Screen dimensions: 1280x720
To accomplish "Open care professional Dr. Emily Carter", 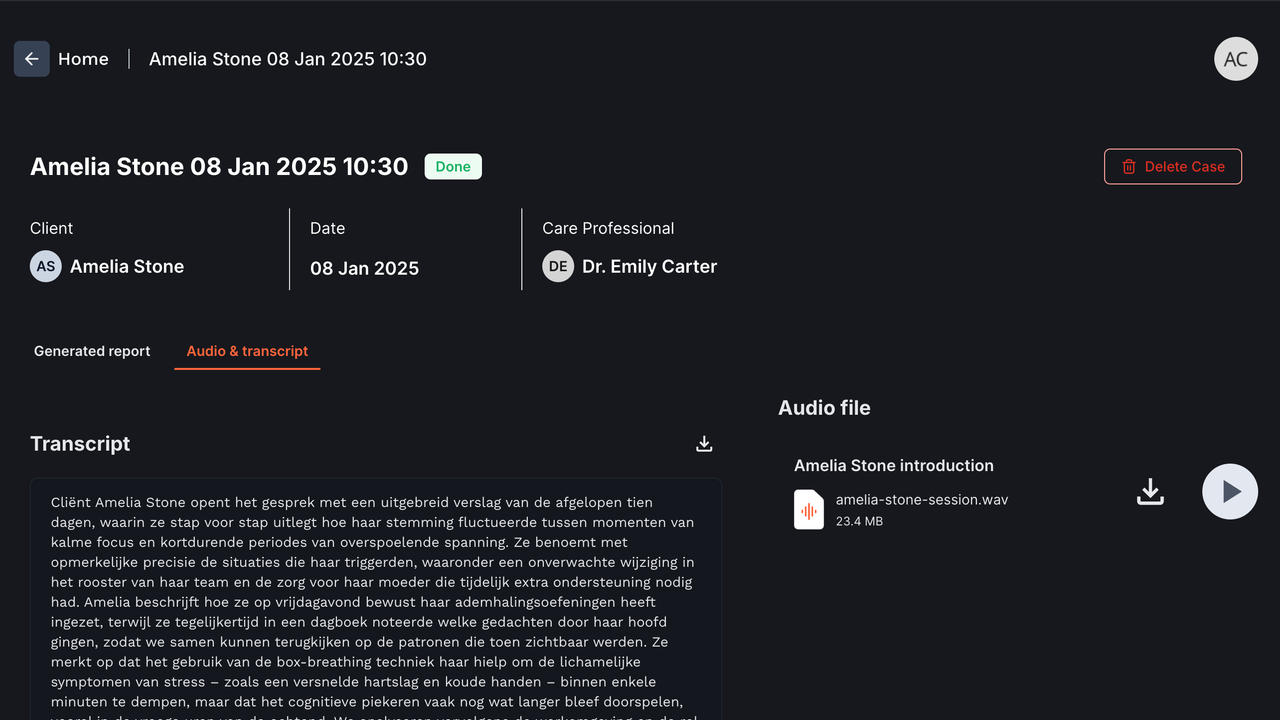I will point(649,267).
